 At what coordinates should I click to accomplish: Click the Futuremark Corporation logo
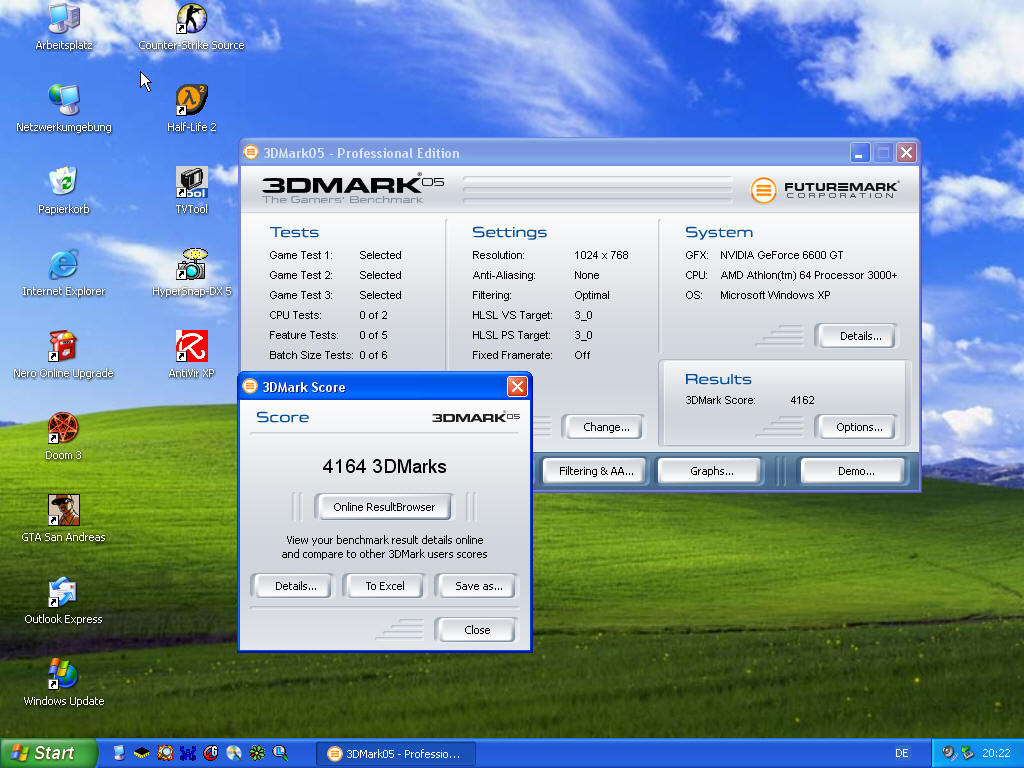coord(825,189)
